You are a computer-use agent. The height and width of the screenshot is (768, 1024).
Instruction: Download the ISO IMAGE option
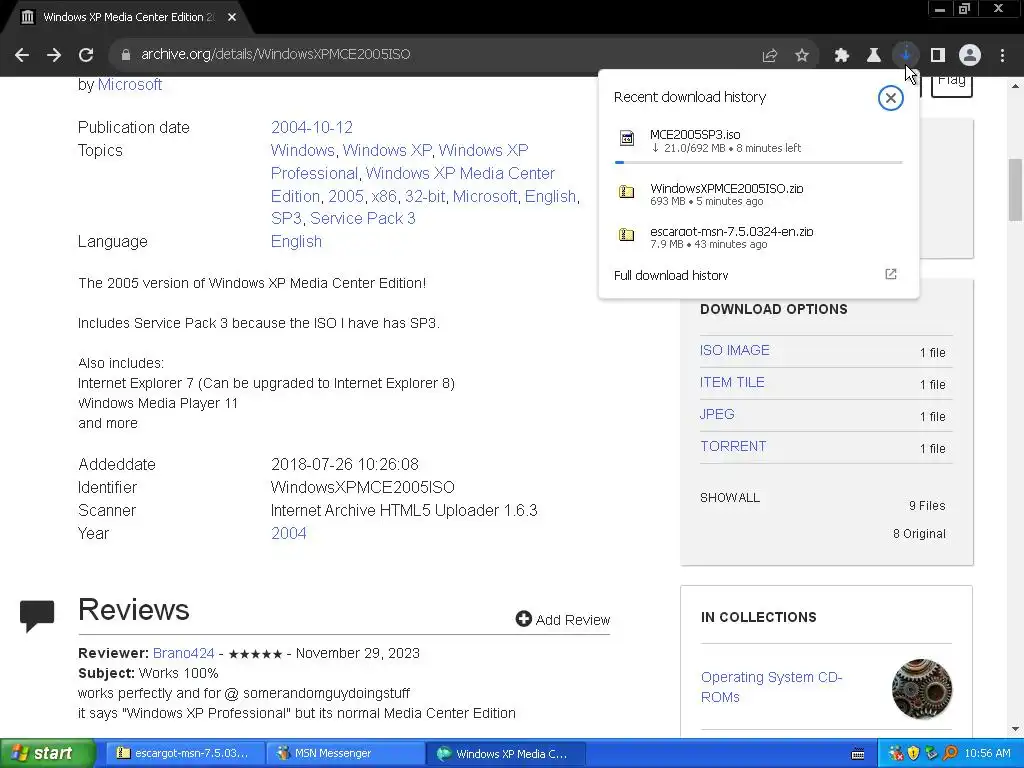click(x=735, y=351)
